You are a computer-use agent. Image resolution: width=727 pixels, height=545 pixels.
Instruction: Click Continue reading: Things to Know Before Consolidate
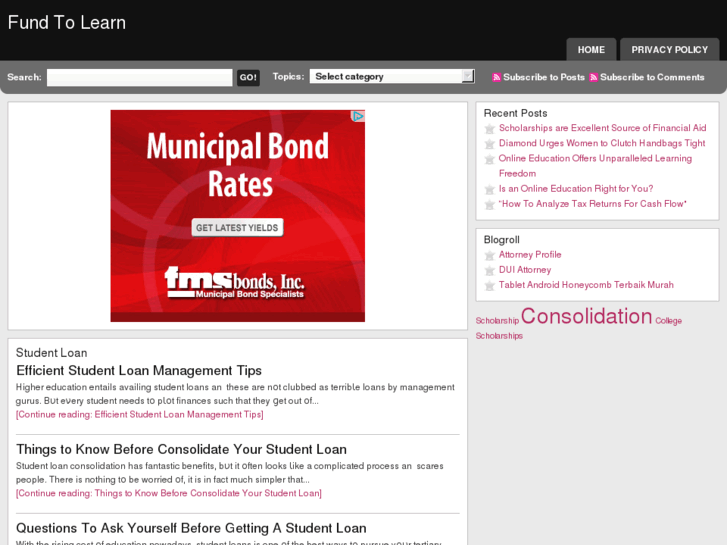(x=169, y=494)
